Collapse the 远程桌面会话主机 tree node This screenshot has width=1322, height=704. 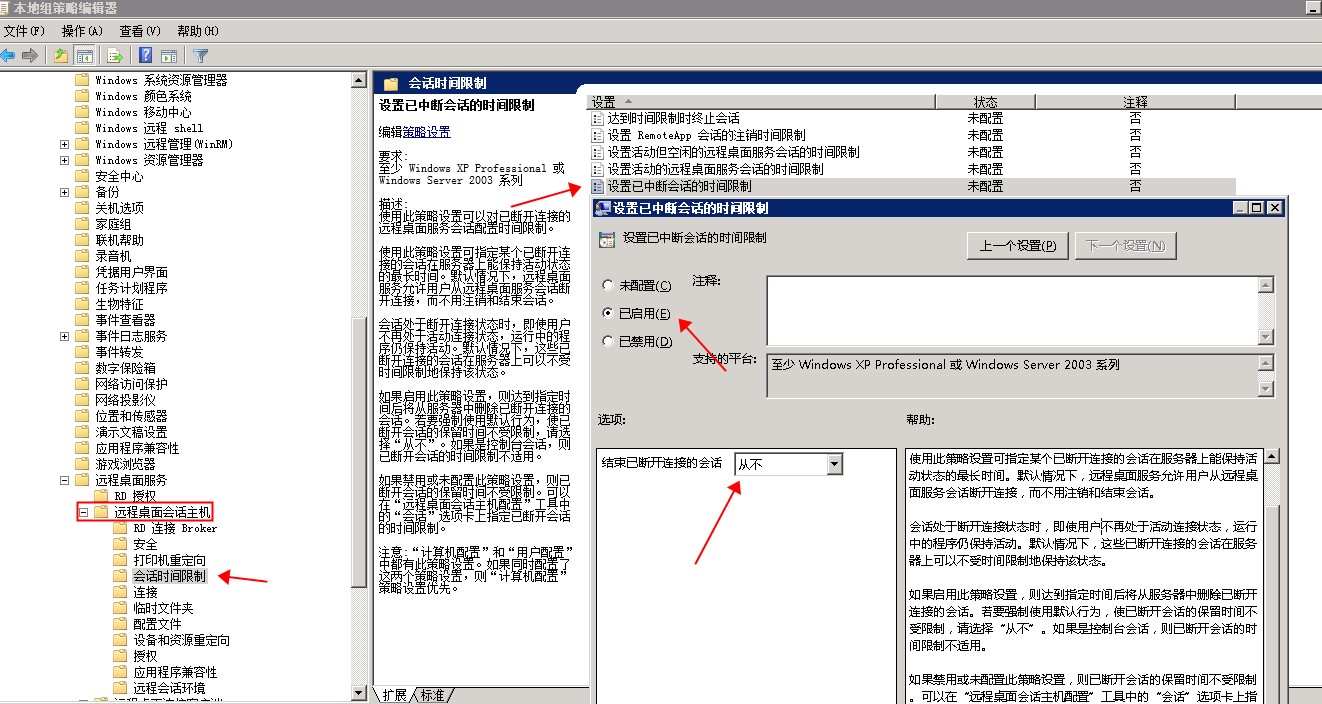point(85,512)
